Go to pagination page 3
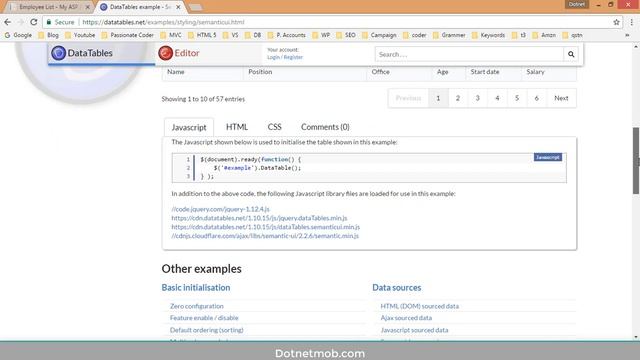Viewport: 640px width, 360px height. click(477, 98)
